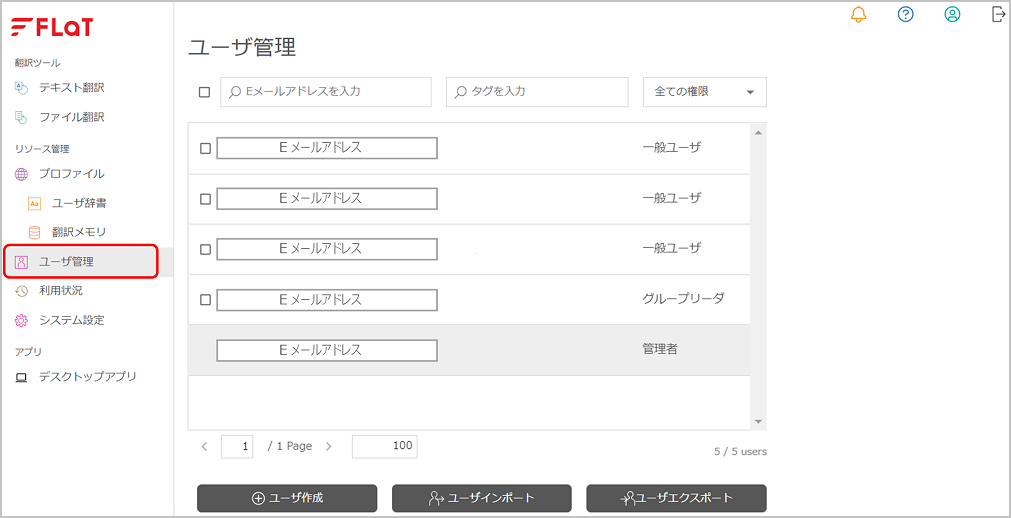Click the user list scrollbar down arrow
The height and width of the screenshot is (518, 1011).
[758, 422]
